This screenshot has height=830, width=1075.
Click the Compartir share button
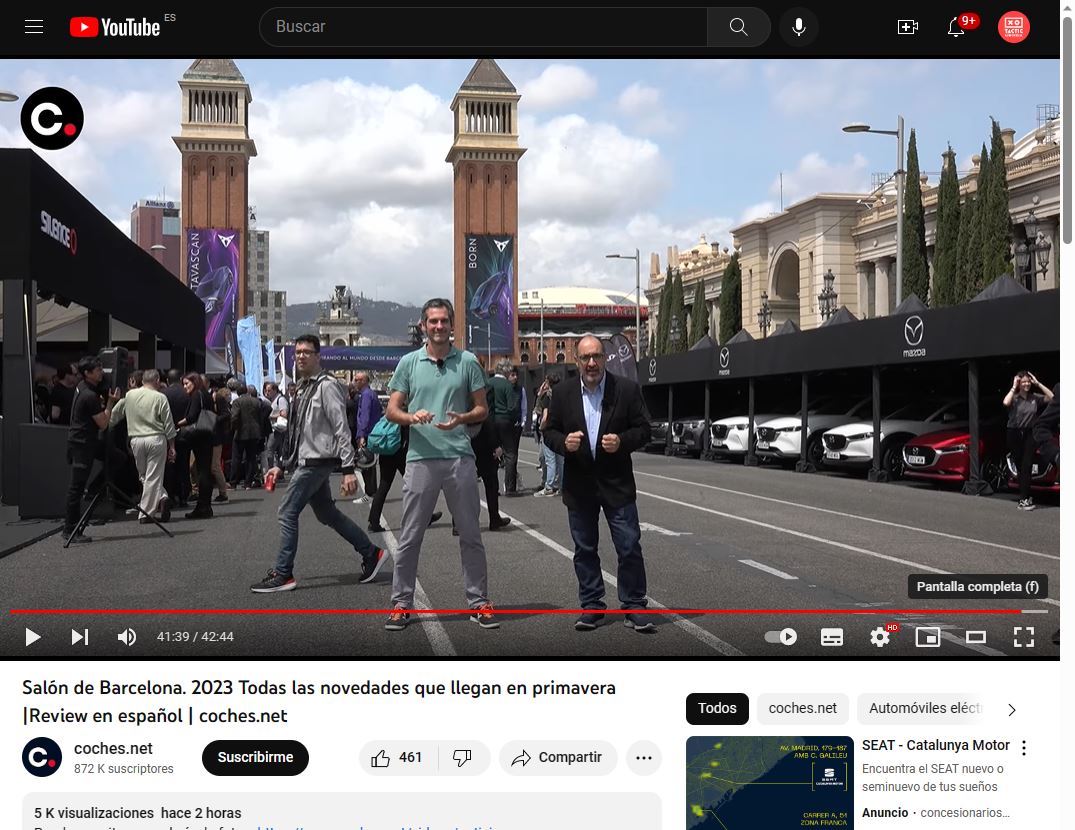(x=558, y=757)
